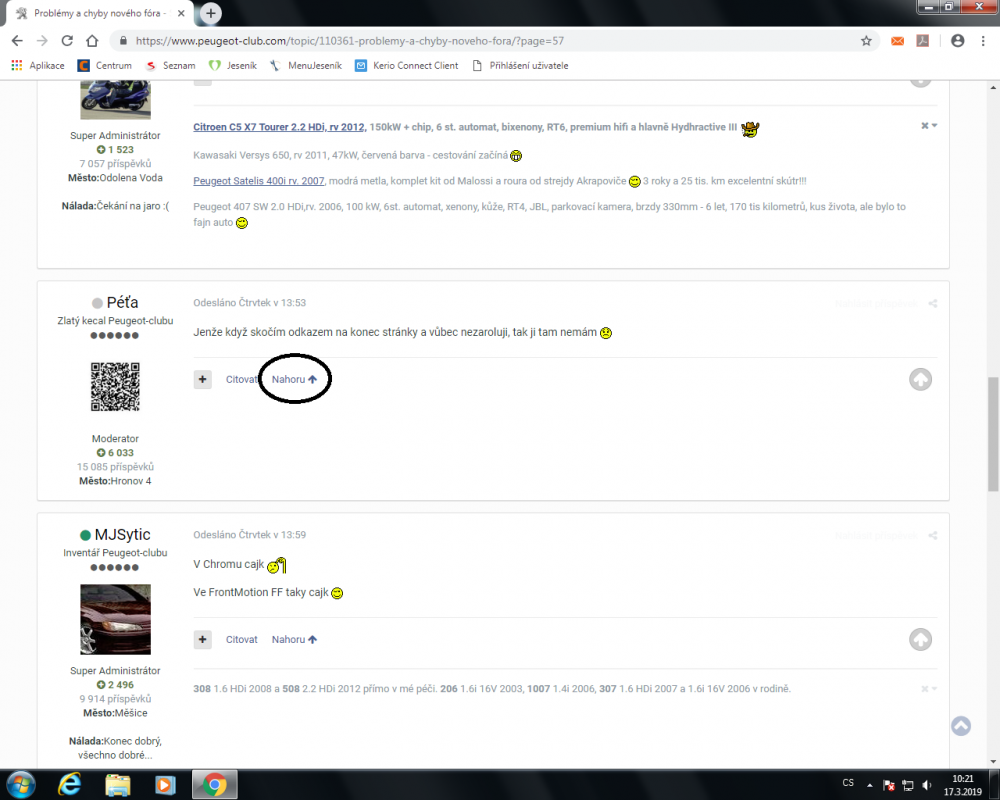This screenshot has height=800, width=1000.
Task: Launch Internet Explorer from the taskbar
Action: click(x=70, y=784)
